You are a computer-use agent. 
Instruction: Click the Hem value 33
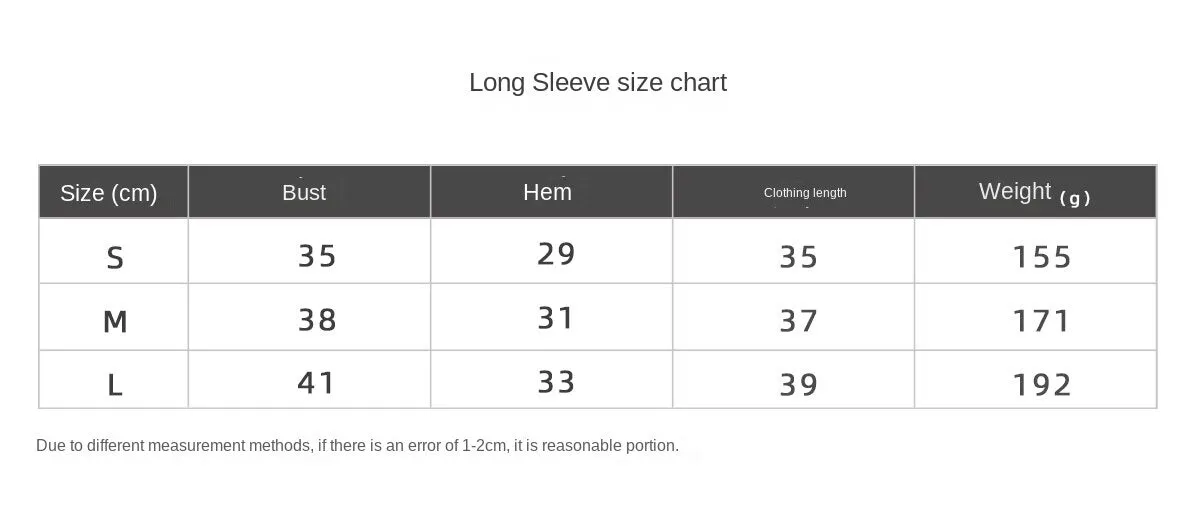coord(556,381)
